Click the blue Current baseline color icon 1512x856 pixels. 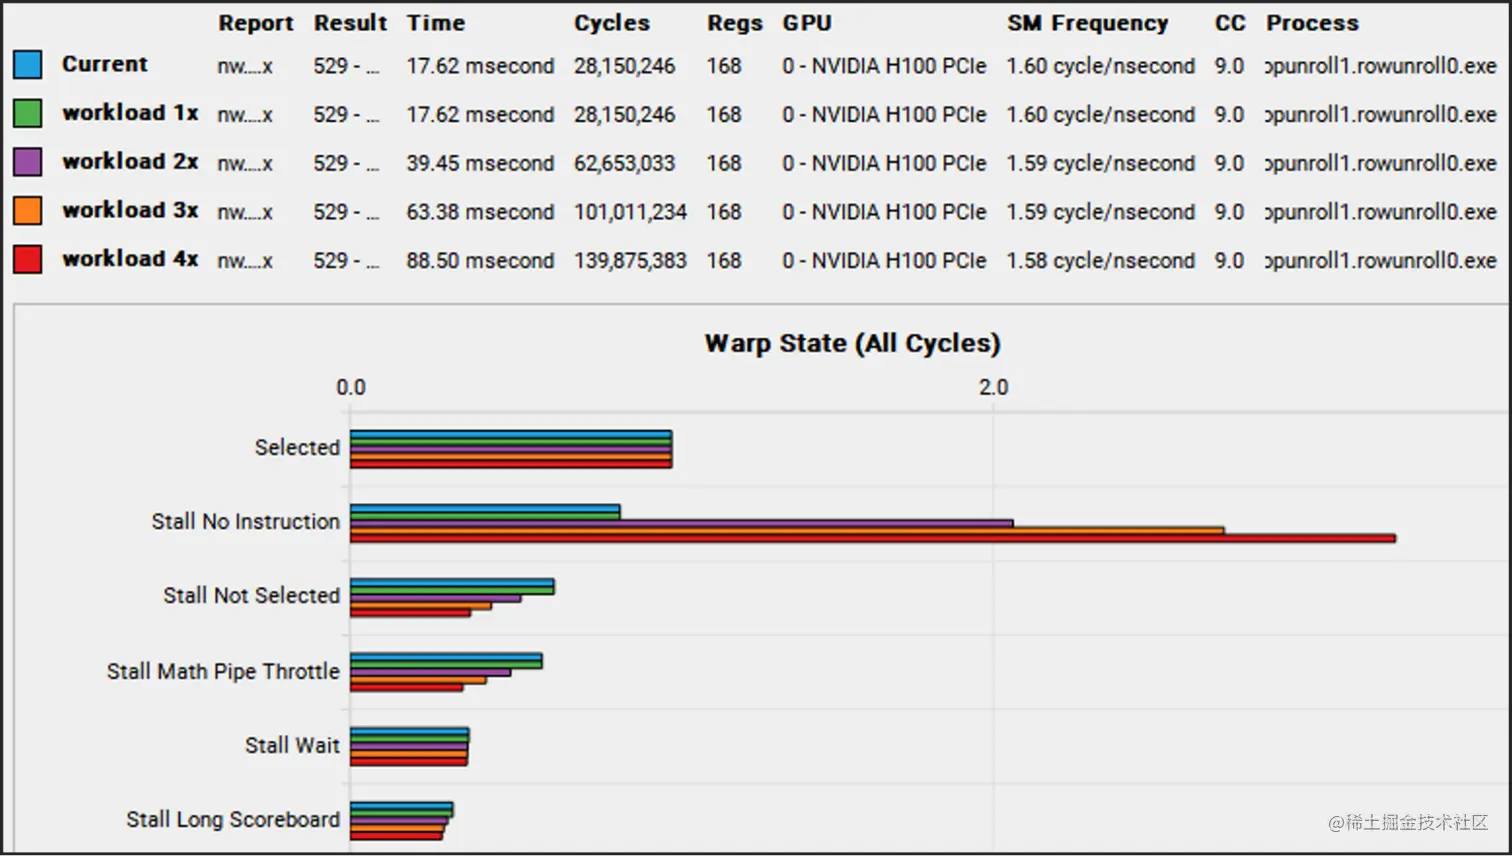pos(28,63)
